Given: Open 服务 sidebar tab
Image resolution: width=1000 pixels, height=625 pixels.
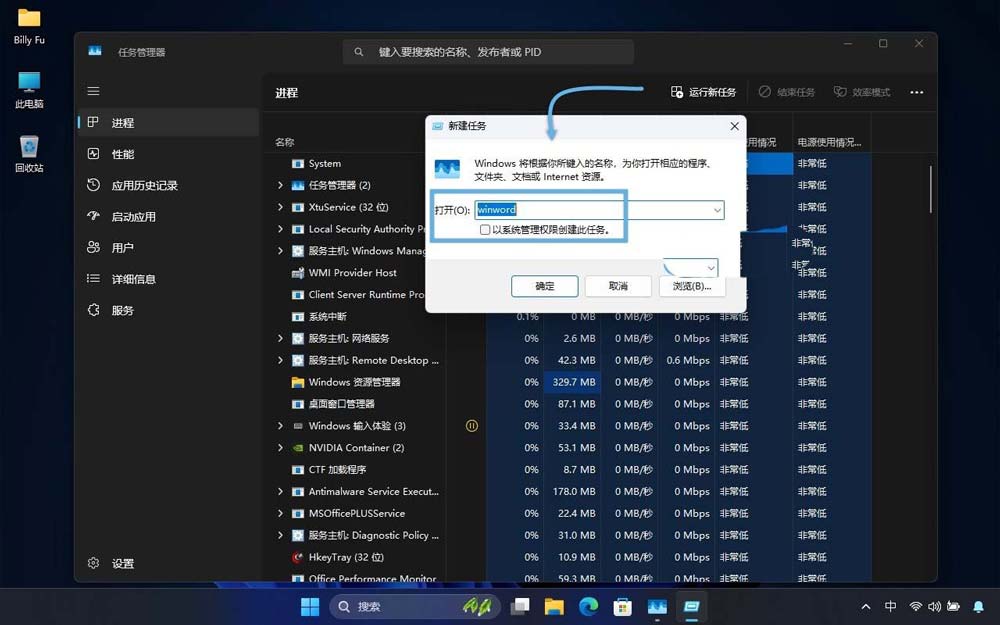Looking at the screenshot, I should click(169, 310).
